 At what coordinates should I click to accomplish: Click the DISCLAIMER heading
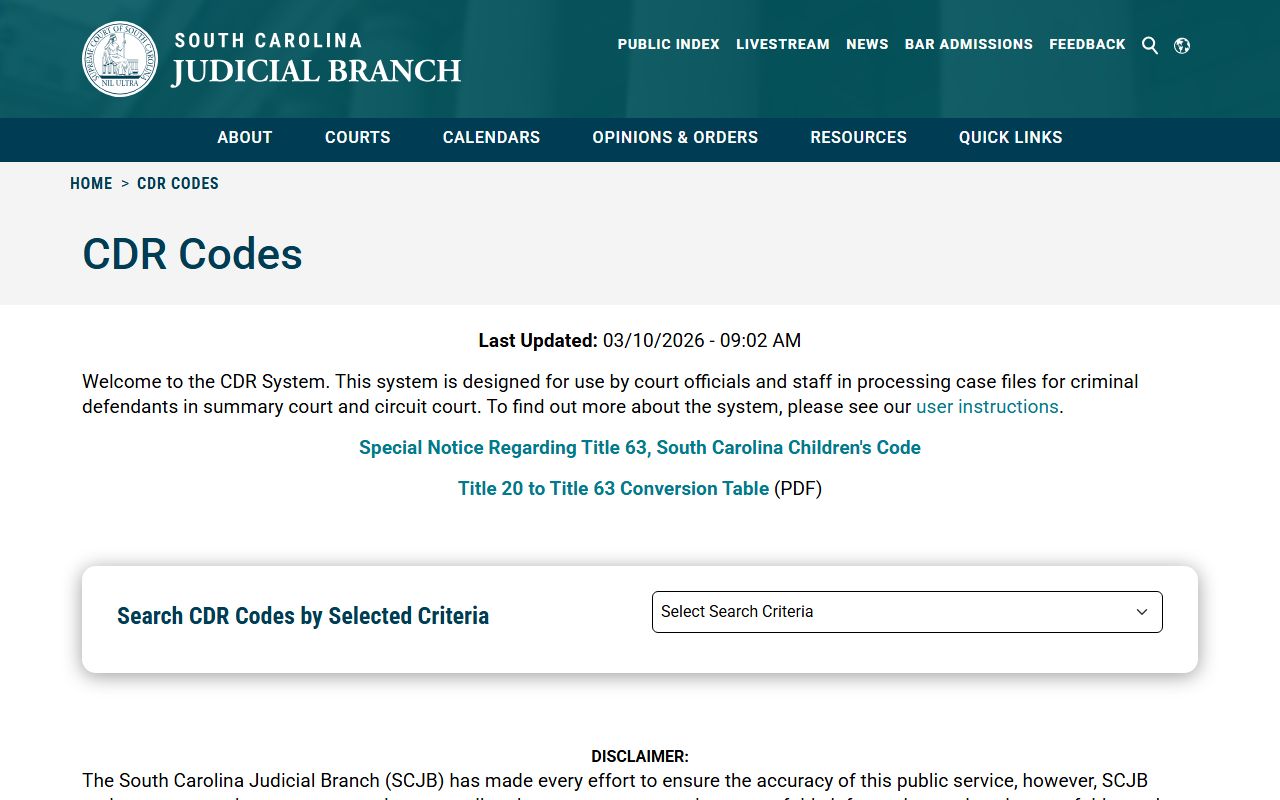click(x=640, y=757)
